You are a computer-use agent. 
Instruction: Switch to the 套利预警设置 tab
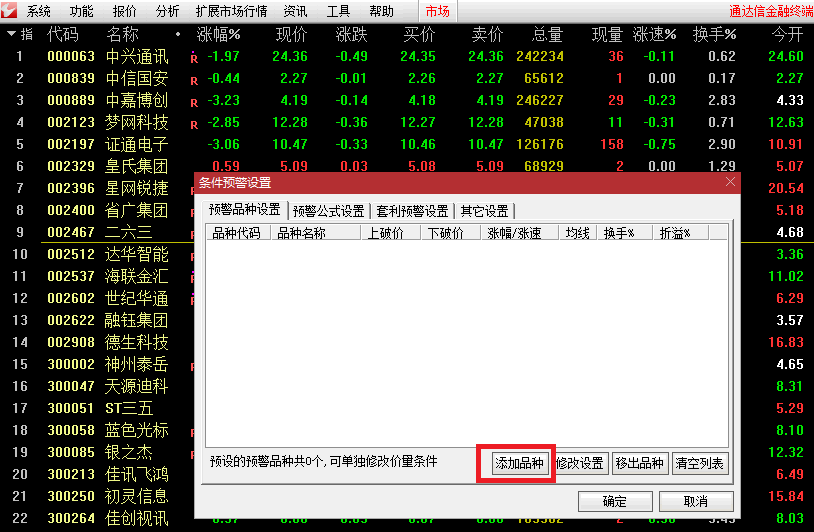(412, 211)
